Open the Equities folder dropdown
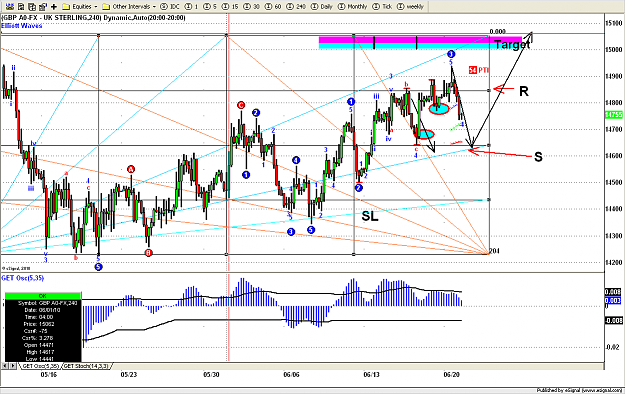 [x=80, y=6]
